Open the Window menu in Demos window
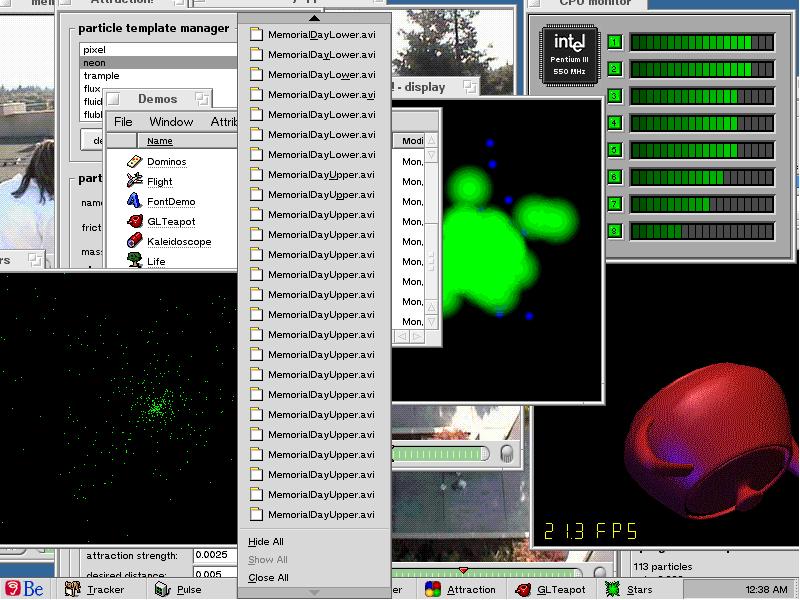The height and width of the screenshot is (600, 800). [x=171, y=122]
